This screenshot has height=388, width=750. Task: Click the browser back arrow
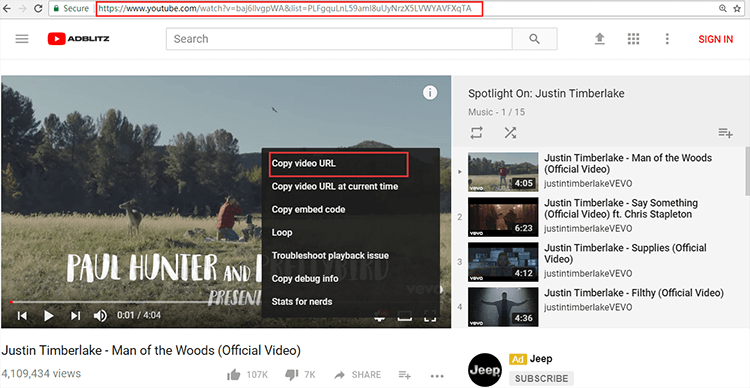click(x=7, y=8)
